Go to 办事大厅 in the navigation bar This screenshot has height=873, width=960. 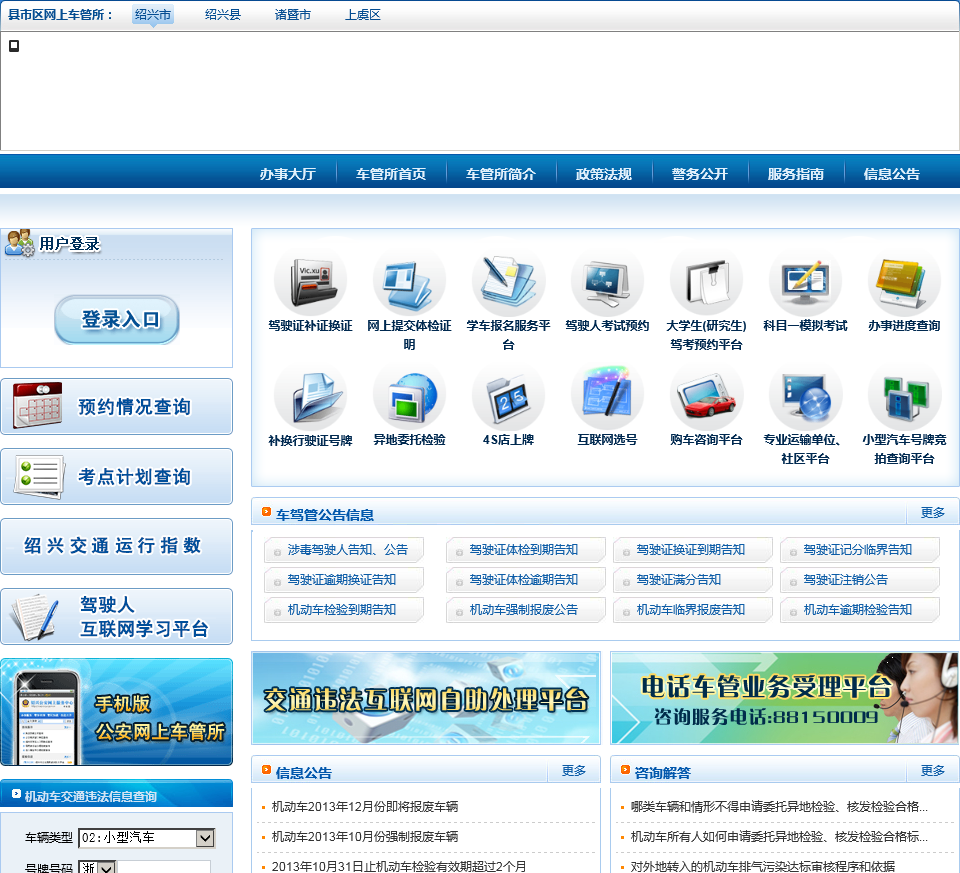(288, 174)
